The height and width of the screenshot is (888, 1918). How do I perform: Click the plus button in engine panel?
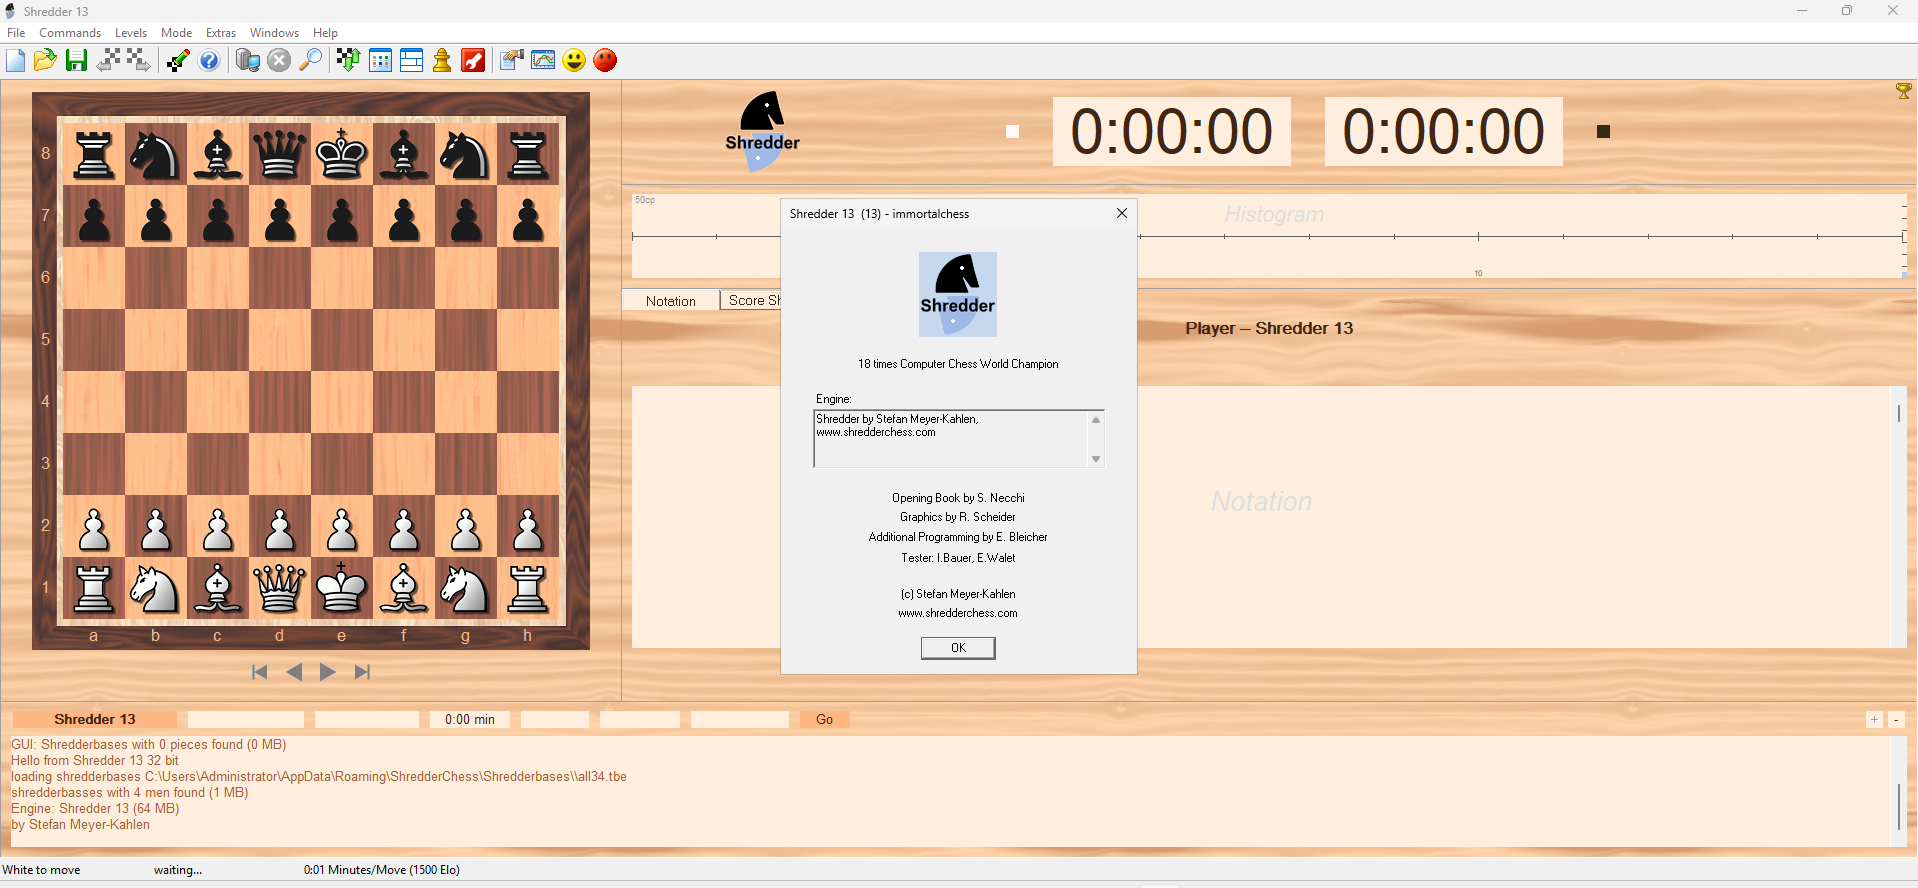point(1874,720)
